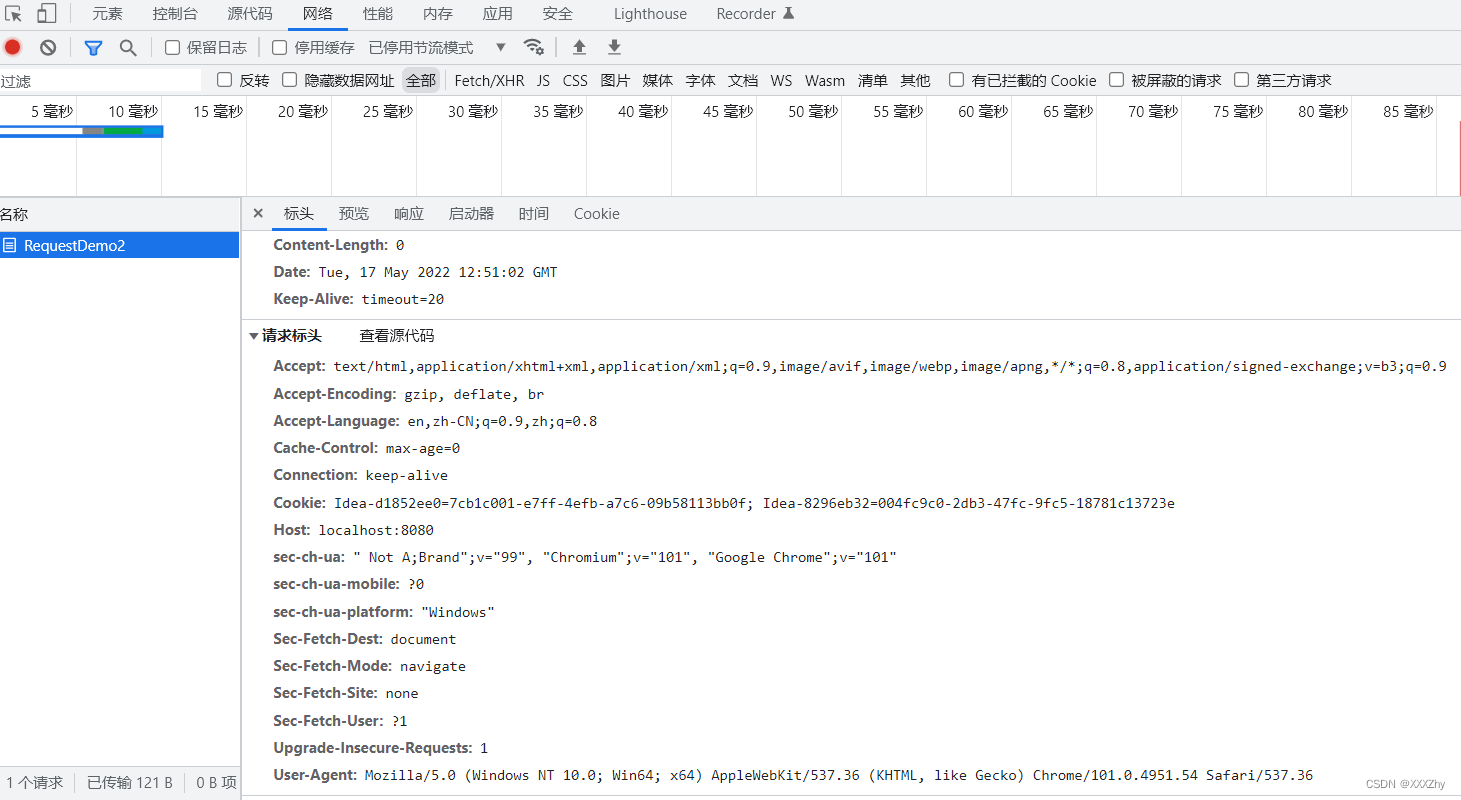Activate the element inspect tool
The width and height of the screenshot is (1461, 800).
point(13,13)
